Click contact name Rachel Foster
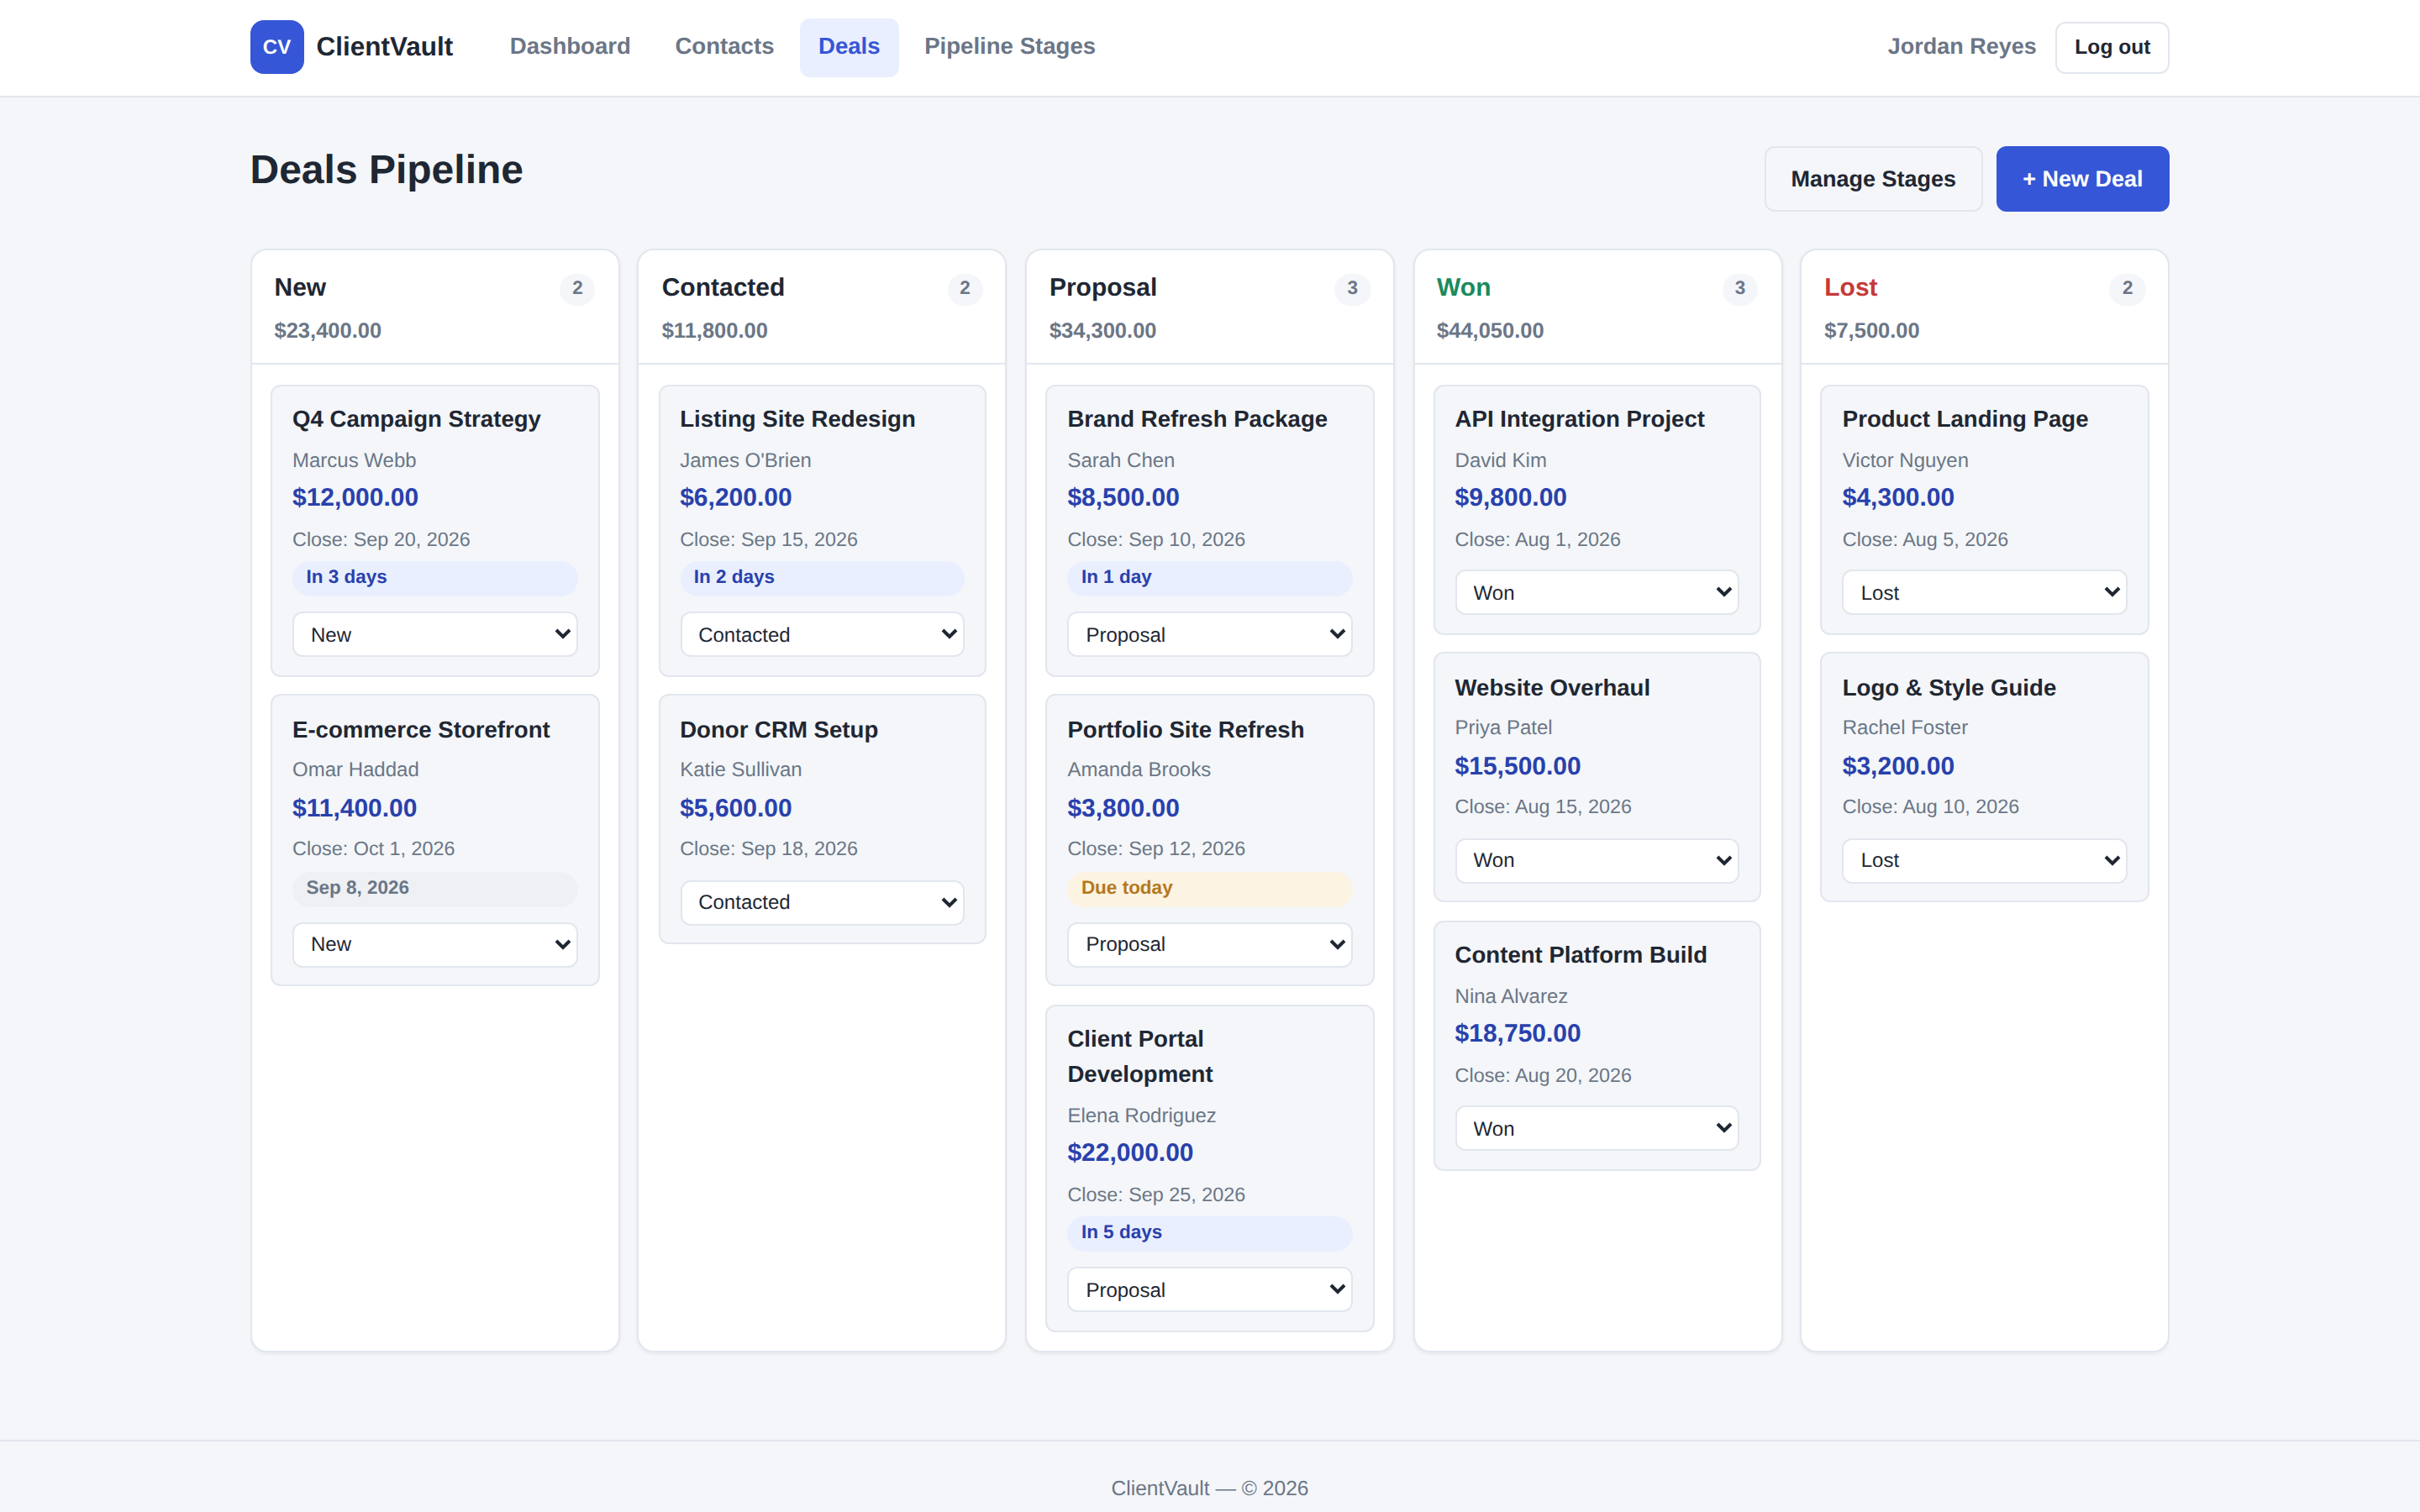This screenshot has width=2420, height=1512. pyautogui.click(x=1905, y=728)
